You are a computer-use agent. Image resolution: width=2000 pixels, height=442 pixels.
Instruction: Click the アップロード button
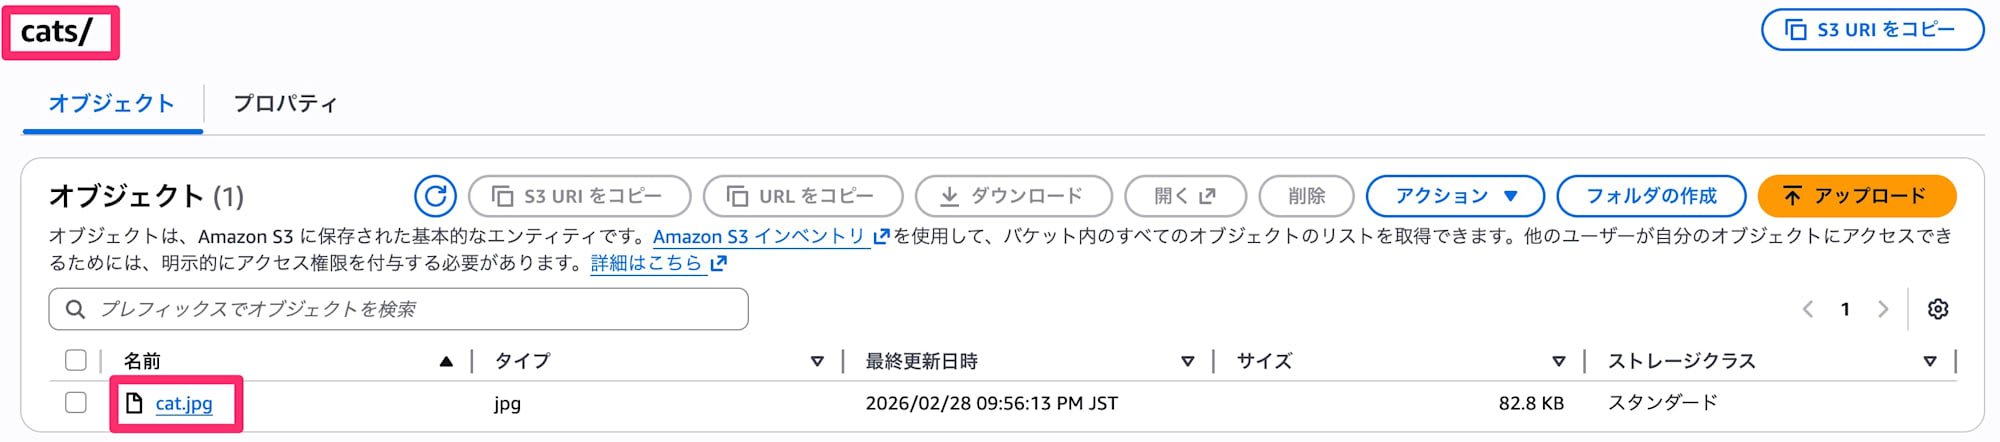1856,196
